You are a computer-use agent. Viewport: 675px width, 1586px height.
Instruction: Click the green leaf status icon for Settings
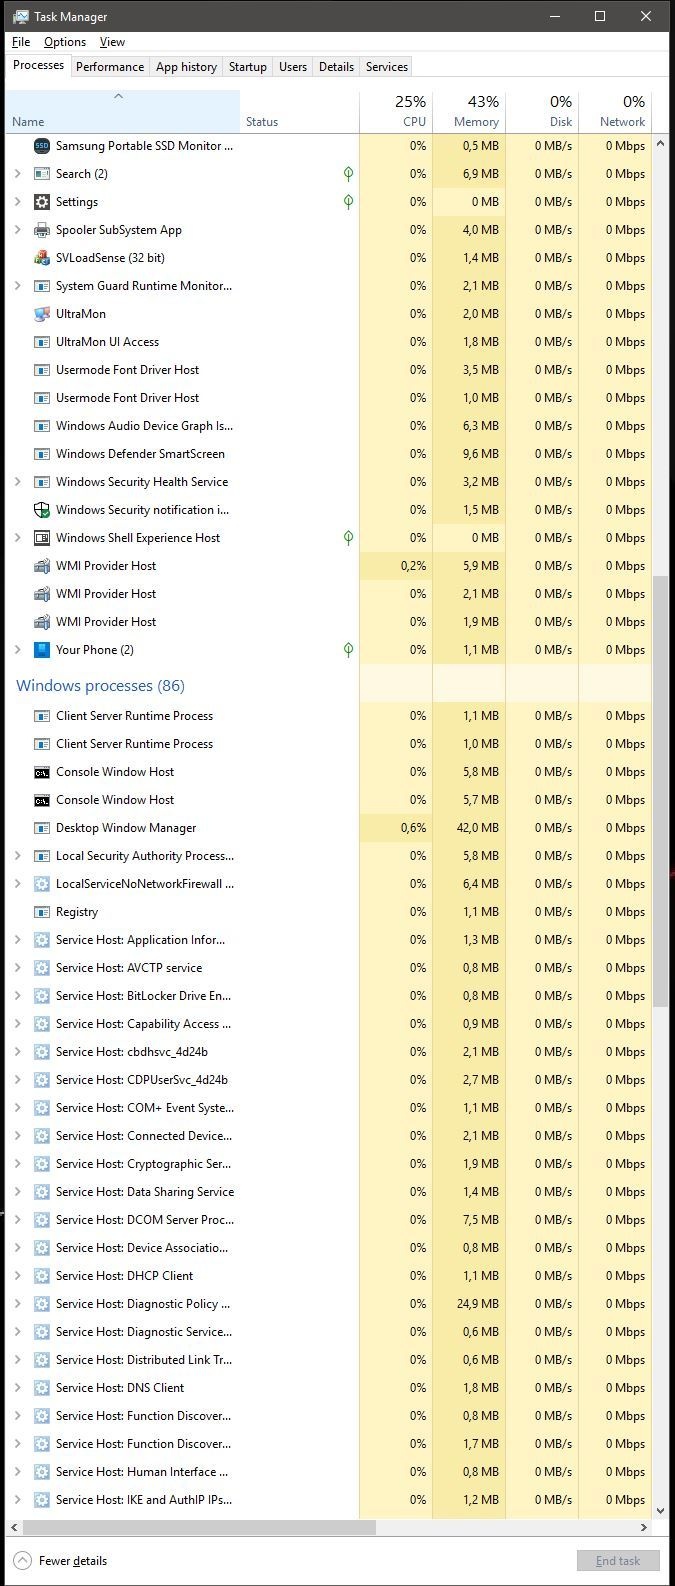[348, 201]
